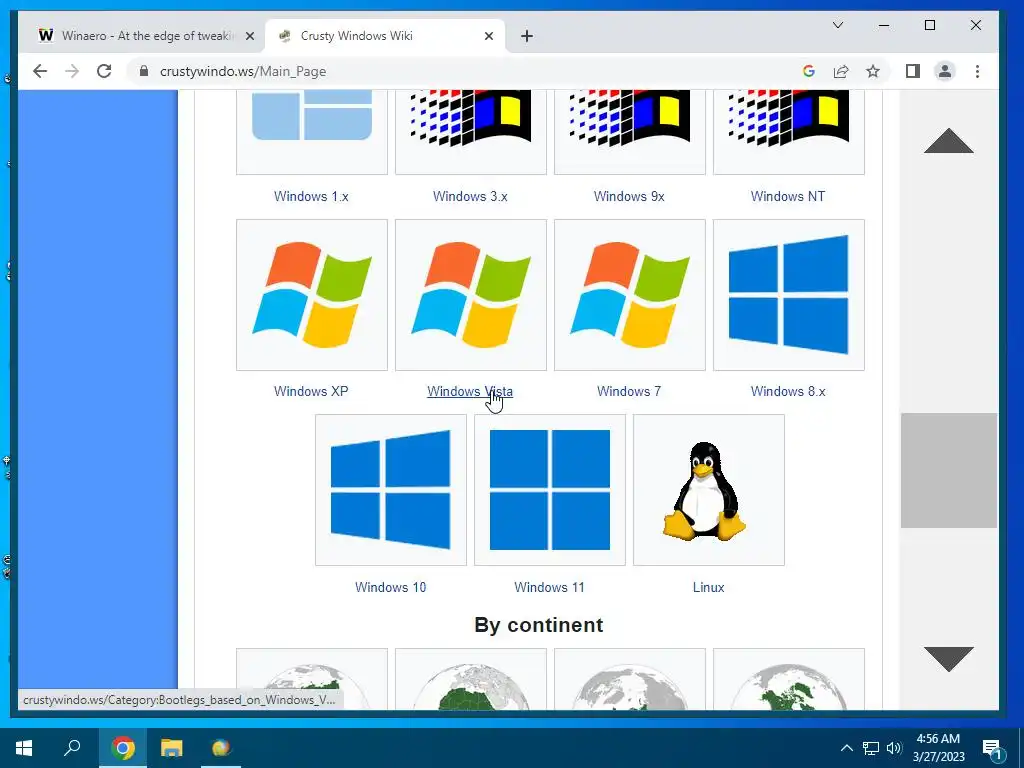Close the Winaero tab
The width and height of the screenshot is (1024, 768).
pos(249,36)
